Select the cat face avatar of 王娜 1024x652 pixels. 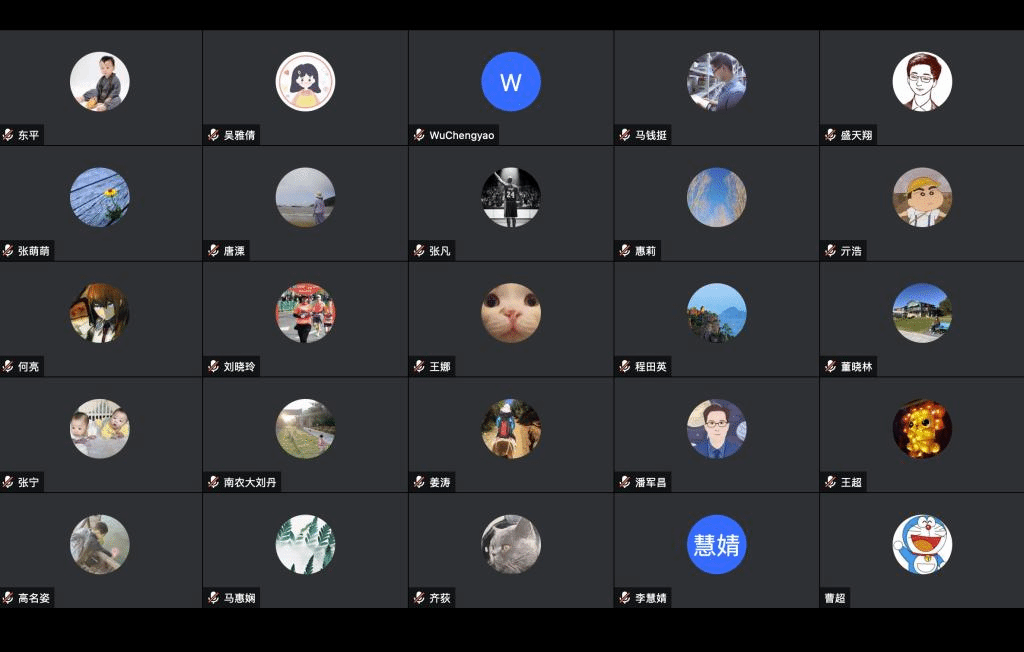(511, 313)
